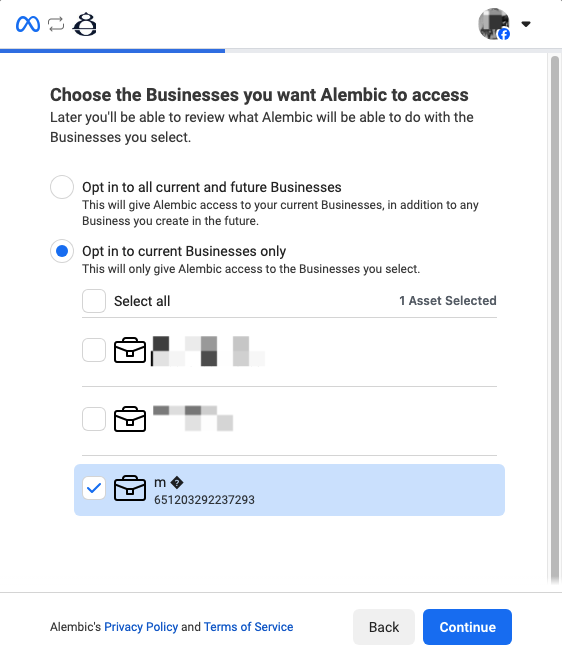The width and height of the screenshot is (562, 670).
Task: Click the sync arrows icon in header
Action: [x=56, y=24]
